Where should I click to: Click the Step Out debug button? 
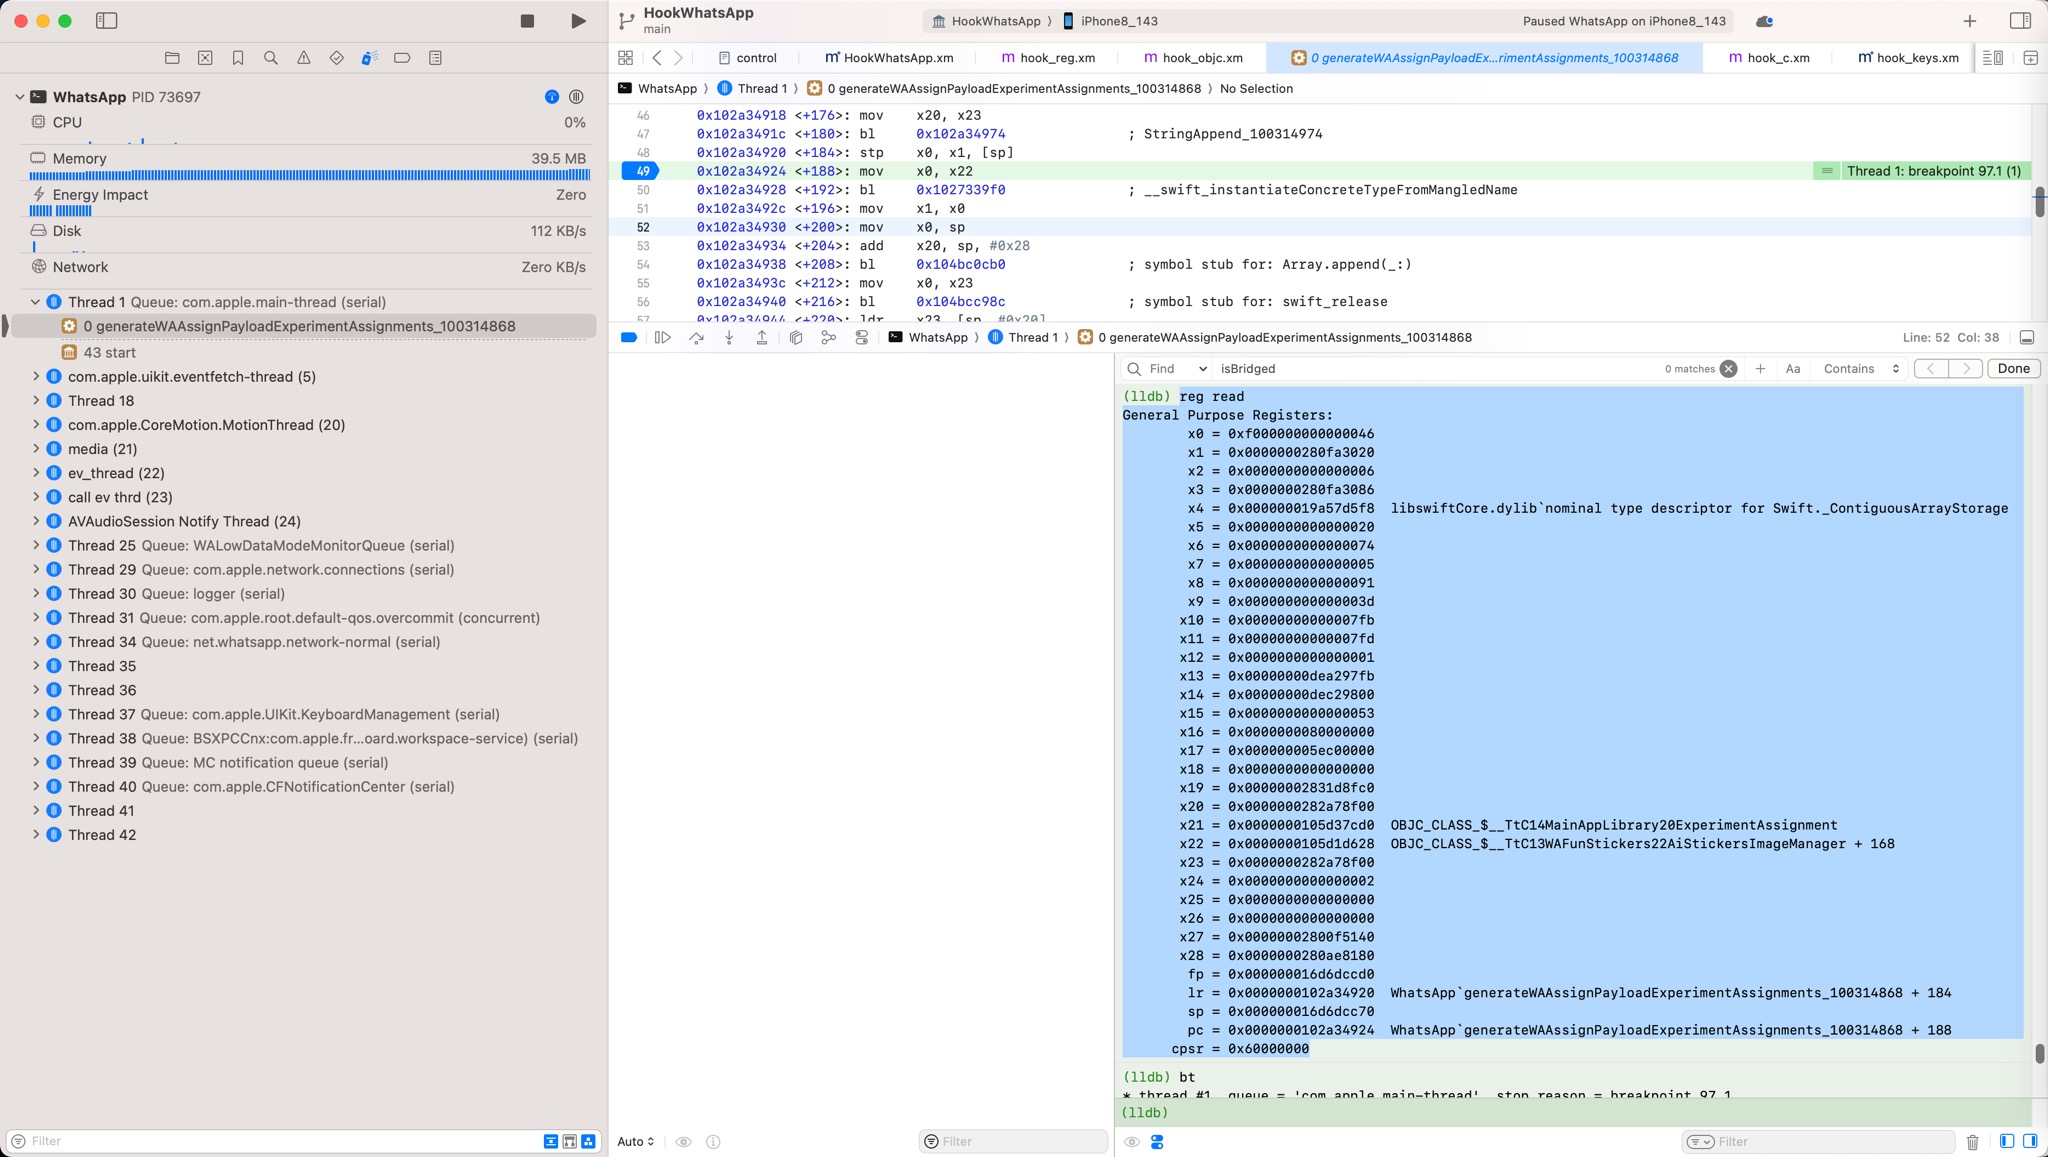coord(762,338)
